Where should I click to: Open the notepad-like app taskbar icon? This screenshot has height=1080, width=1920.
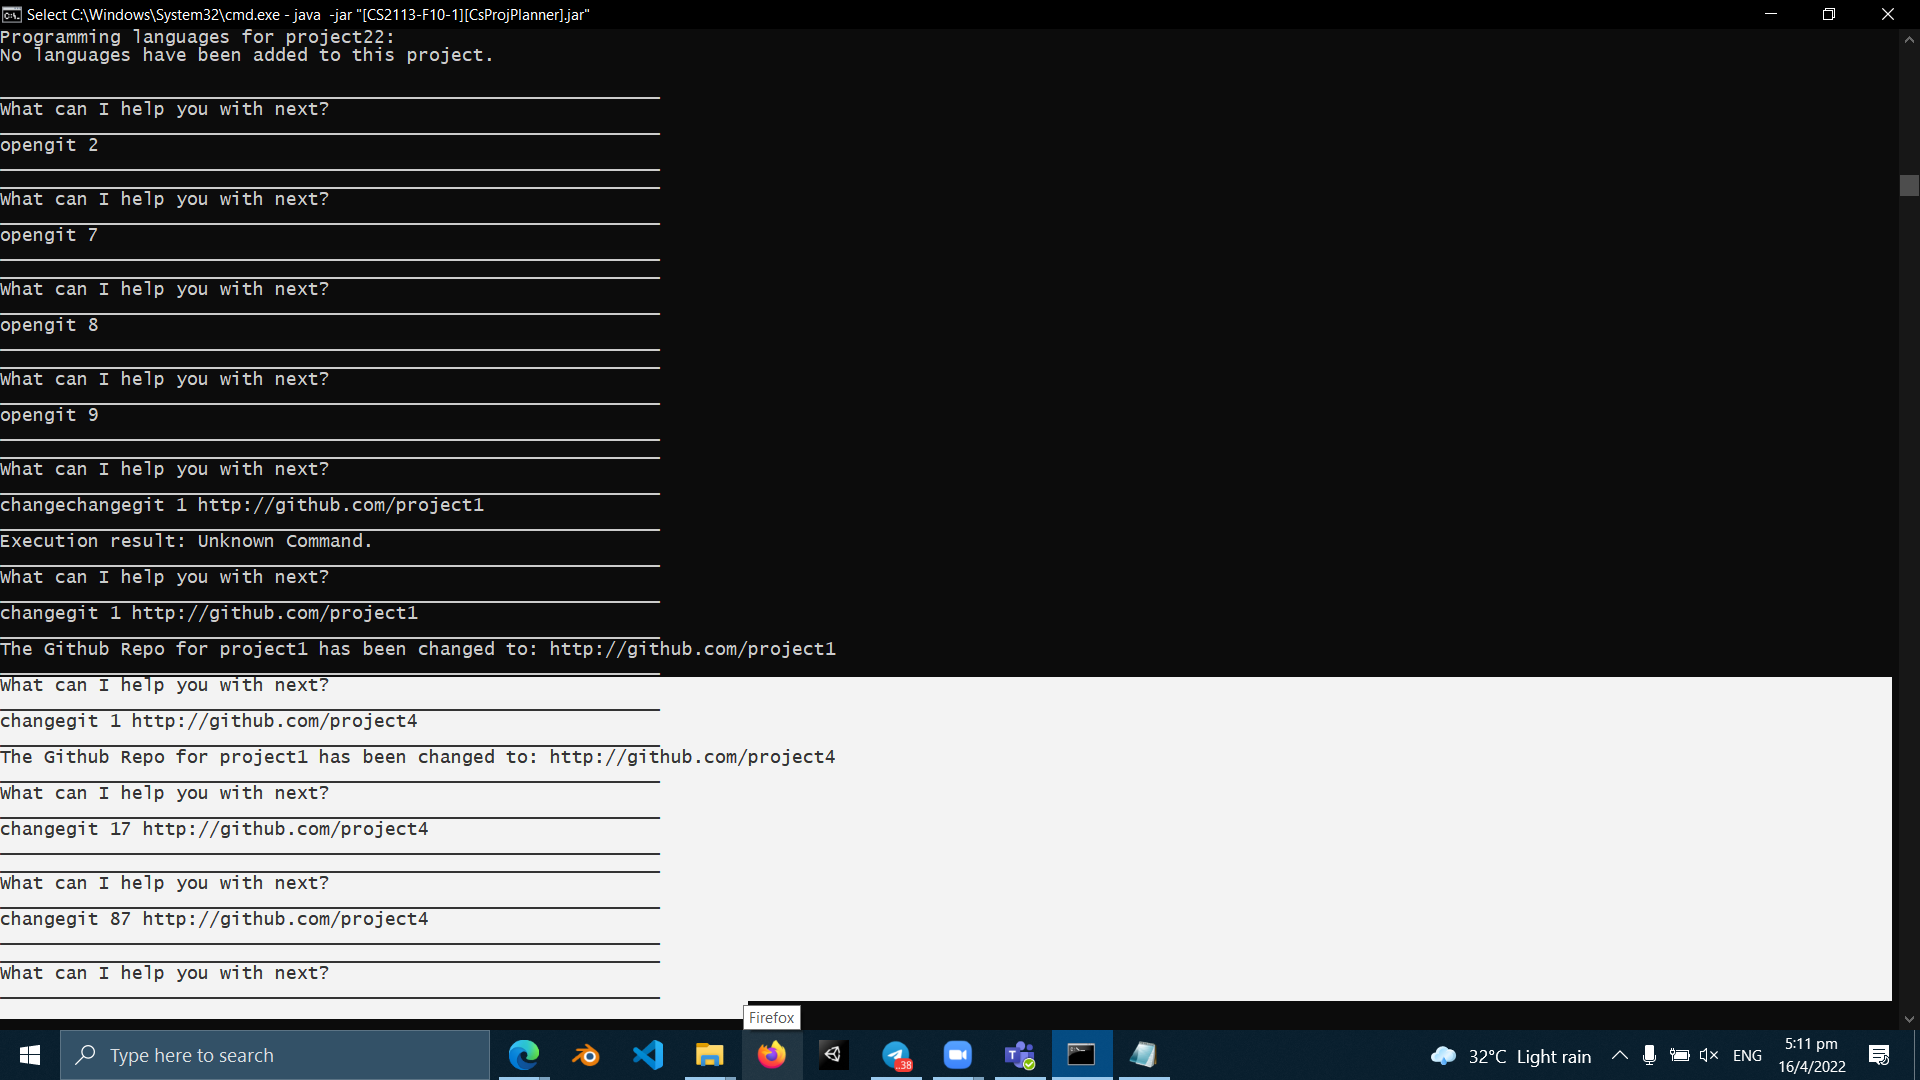pos(1143,1055)
